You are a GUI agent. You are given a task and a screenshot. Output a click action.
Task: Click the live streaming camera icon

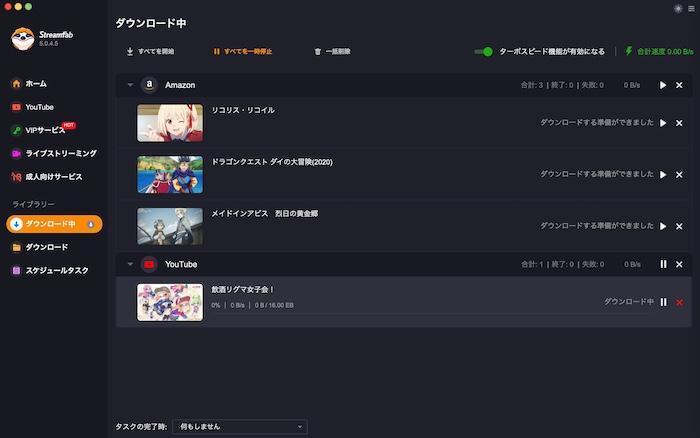pyautogui.click(x=17, y=154)
